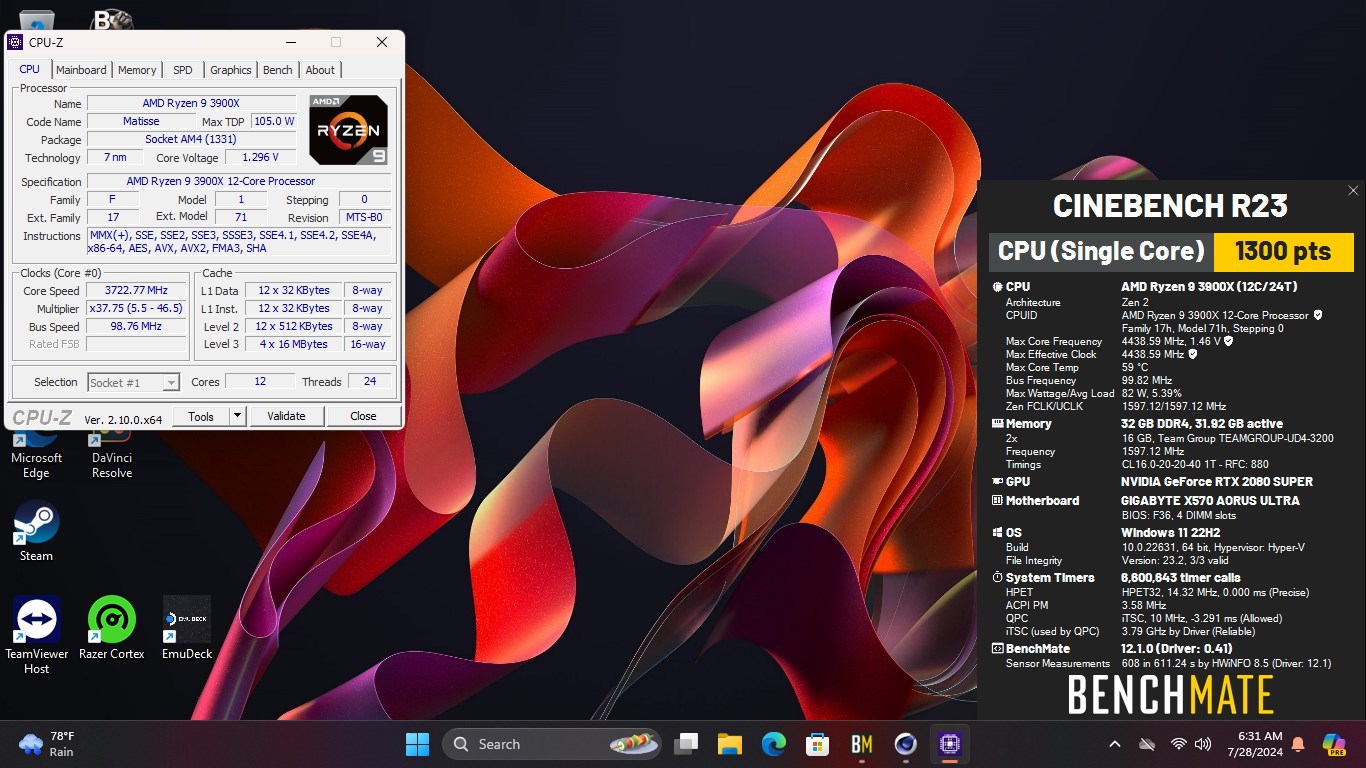Select the DaVinci Resolve desktop shortcut
Image resolution: width=1366 pixels, height=768 pixels.
pyautogui.click(x=112, y=455)
